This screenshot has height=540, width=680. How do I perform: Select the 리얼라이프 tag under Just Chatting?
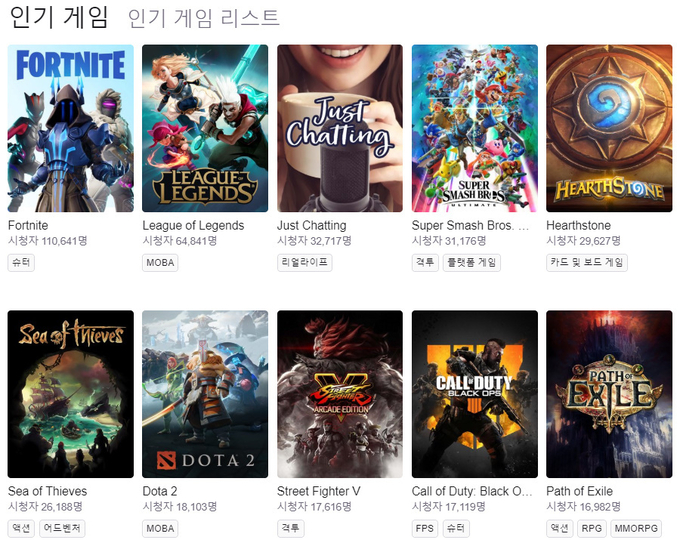point(305,263)
